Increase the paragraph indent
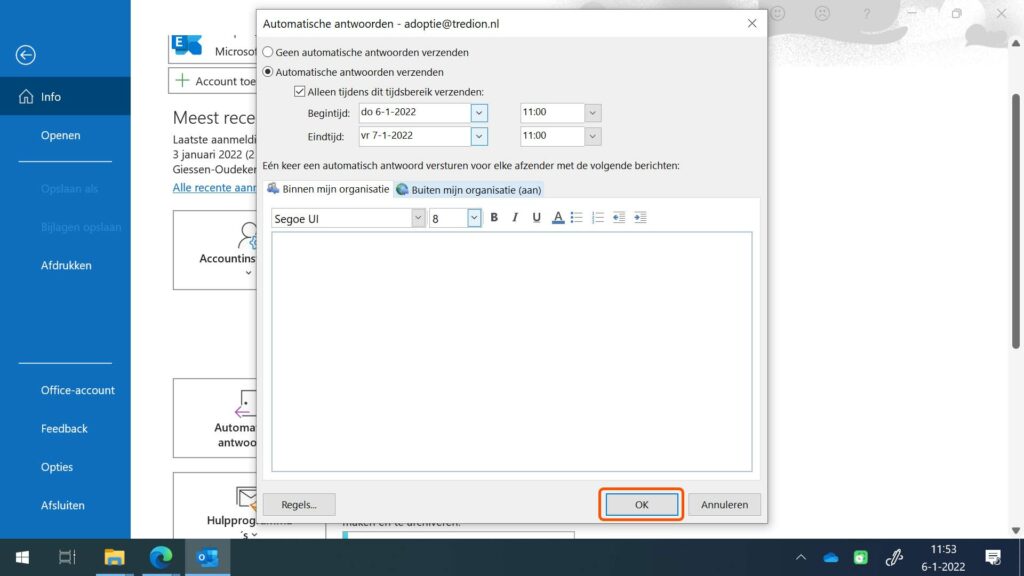Image resolution: width=1024 pixels, height=576 pixels. coord(640,217)
